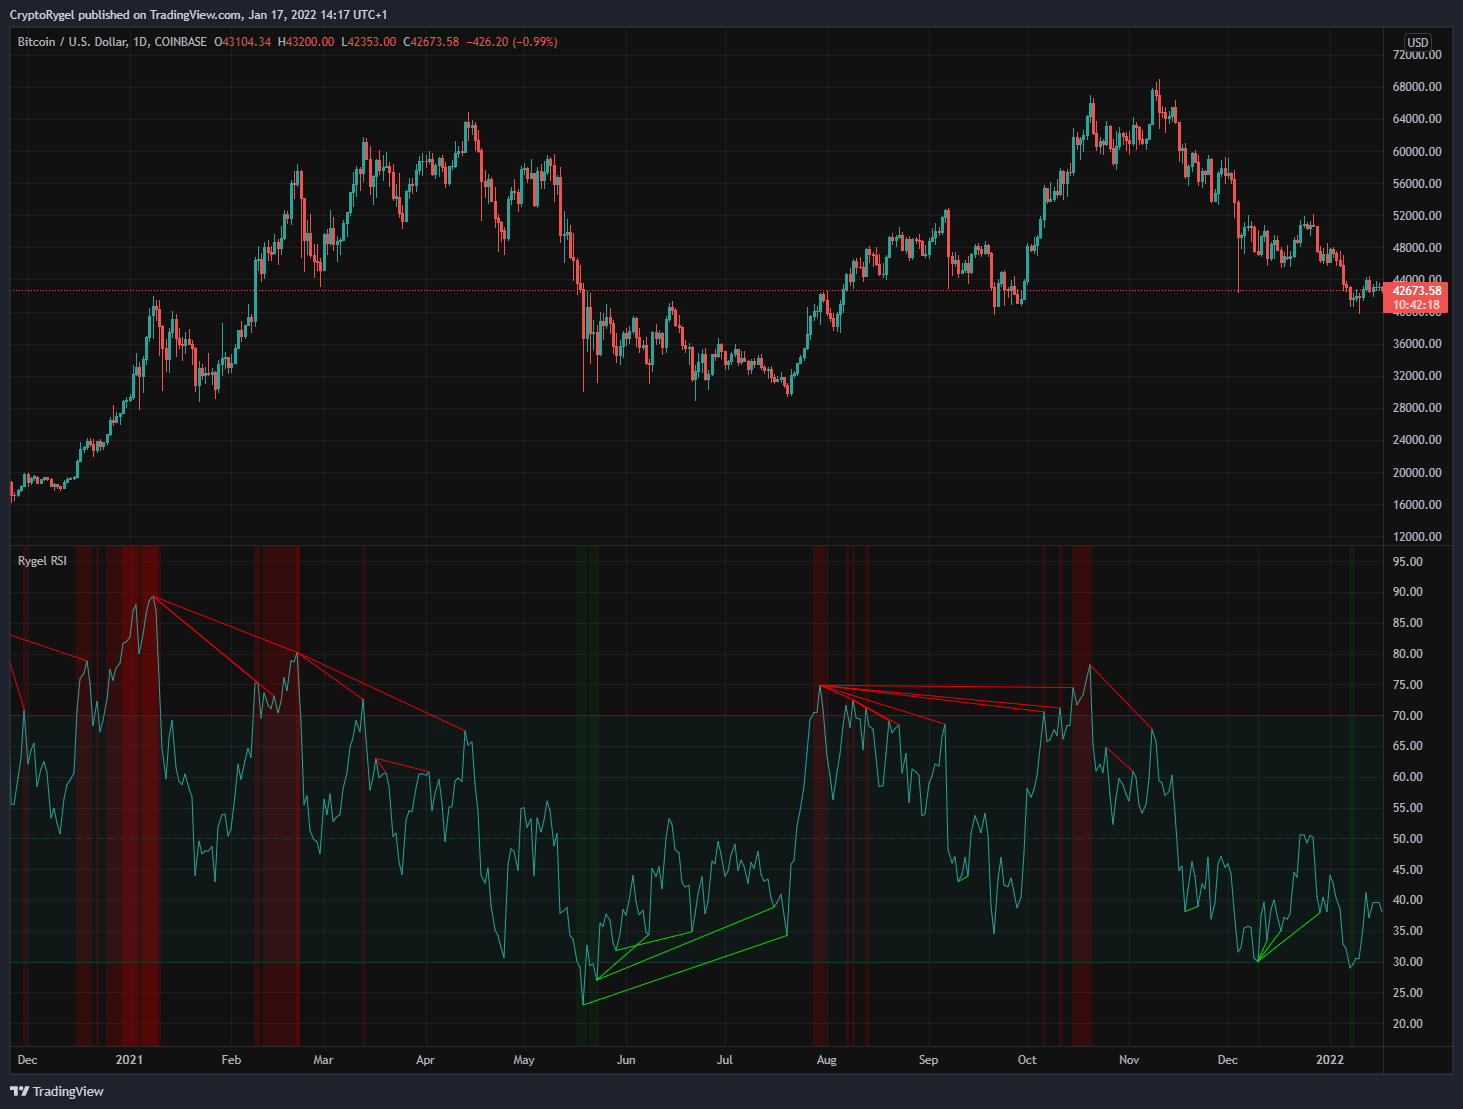1463x1109 pixels.
Task: Click 16000.00 on the price axis
Action: 1417,505
